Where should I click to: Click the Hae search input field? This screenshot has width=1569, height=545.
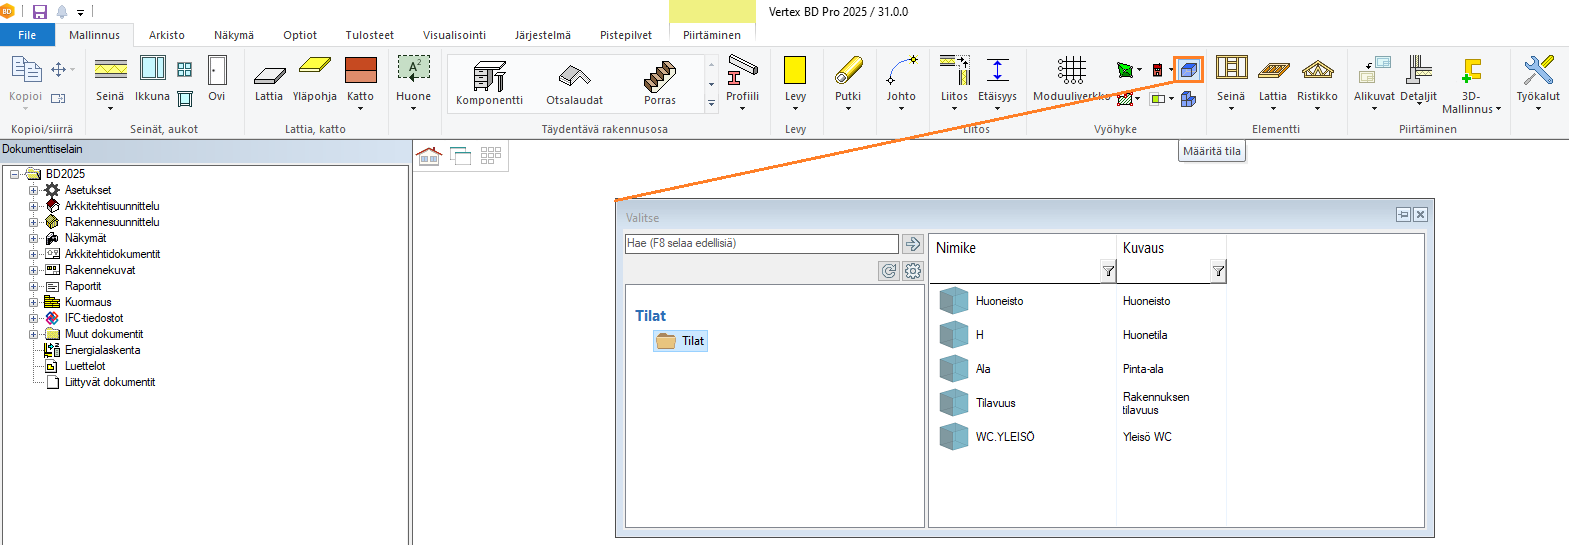[x=761, y=244]
